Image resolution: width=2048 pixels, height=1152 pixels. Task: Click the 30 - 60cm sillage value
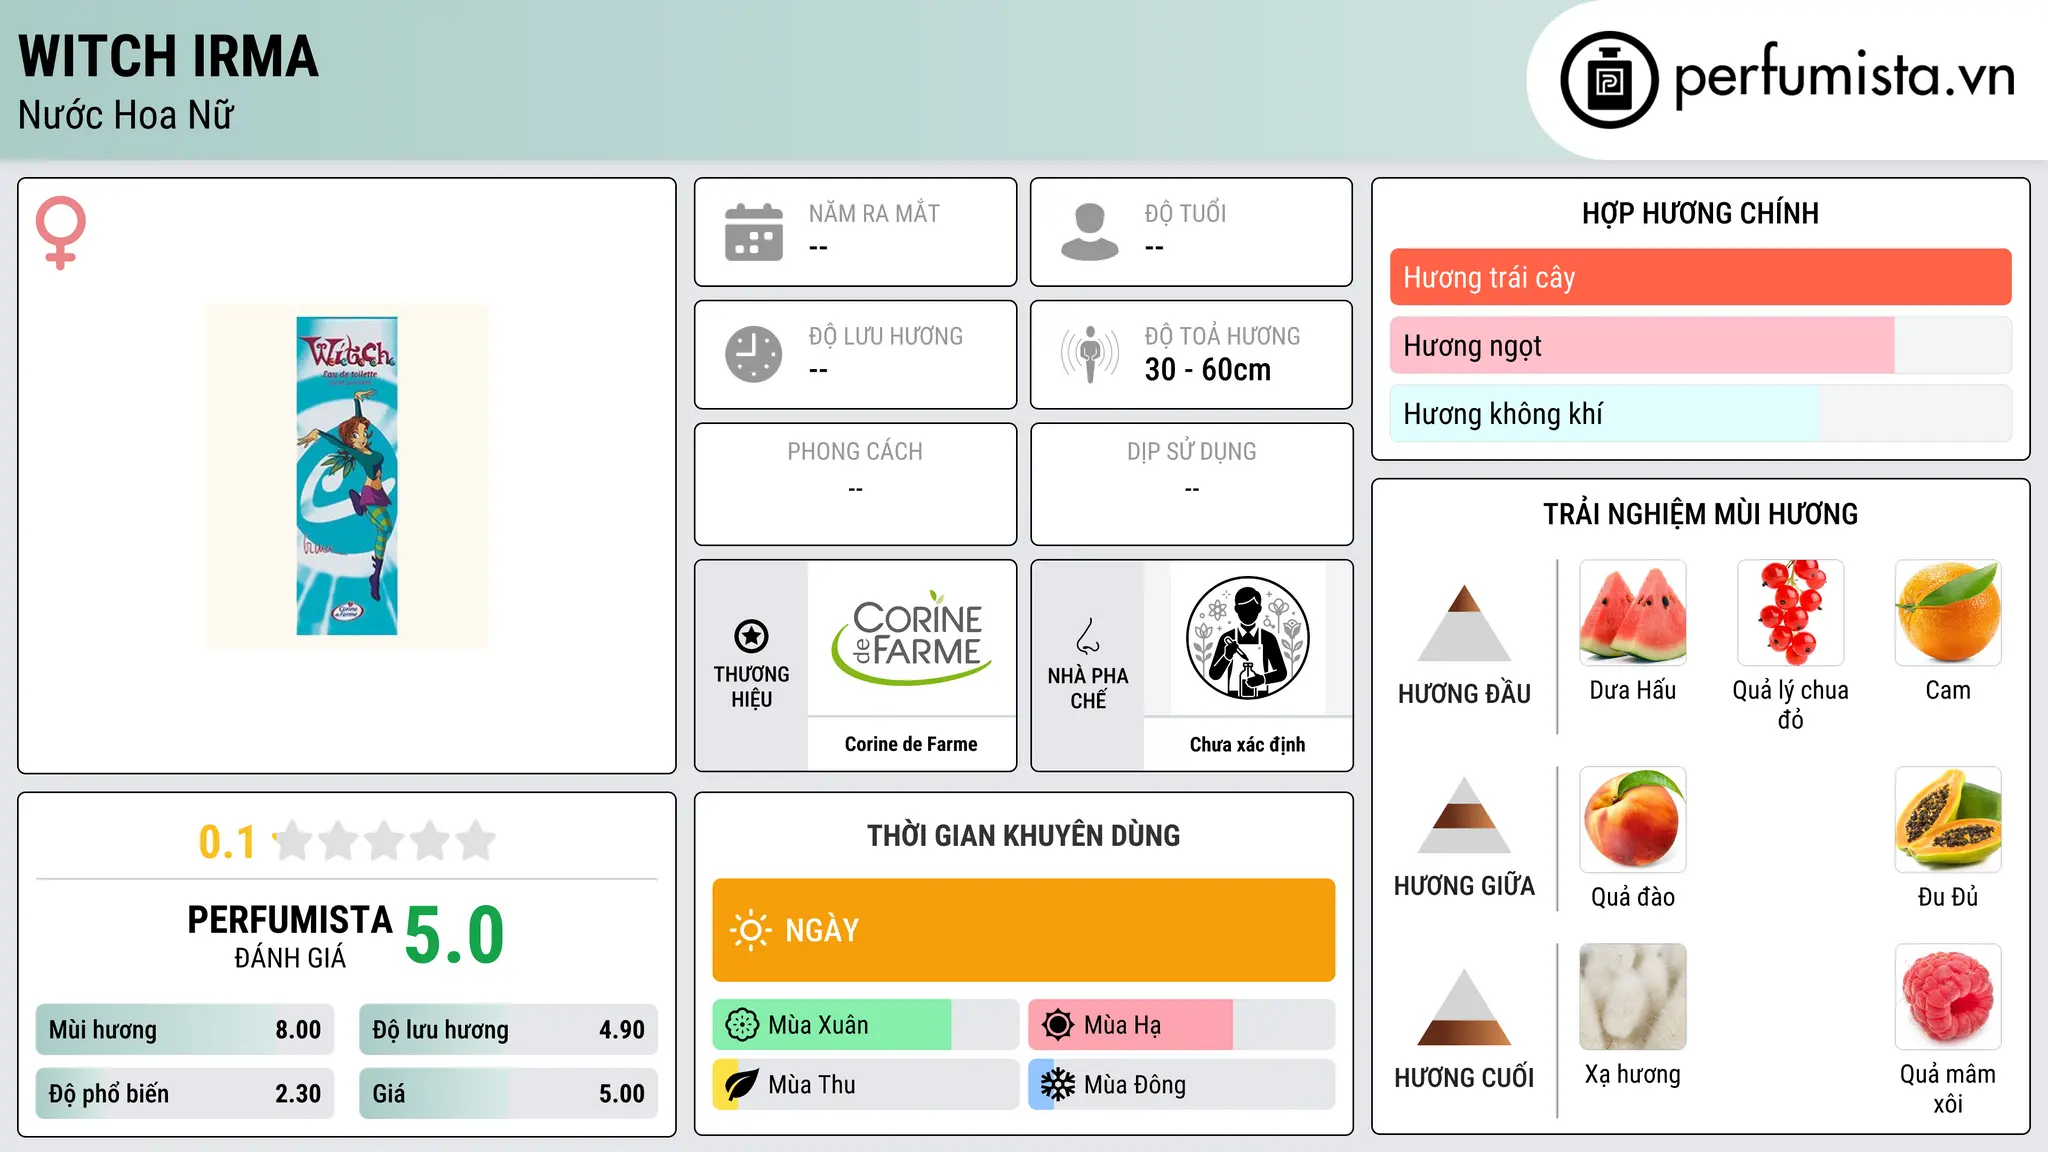point(1208,370)
